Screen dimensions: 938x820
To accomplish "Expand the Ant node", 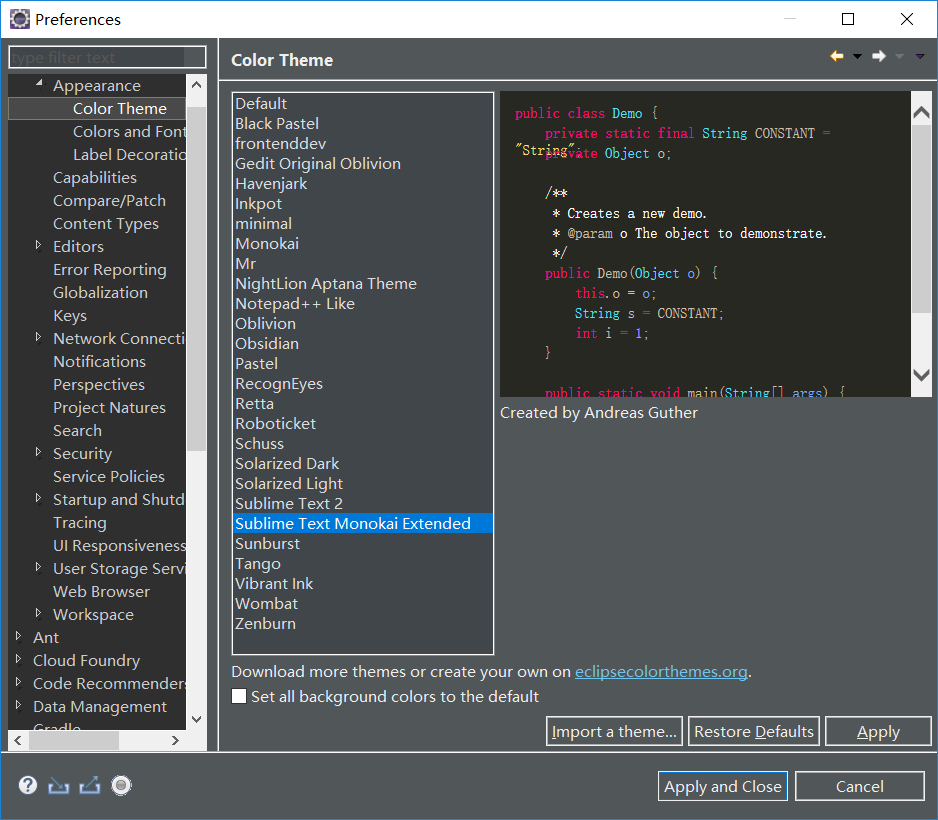I will pyautogui.click(x=19, y=636).
